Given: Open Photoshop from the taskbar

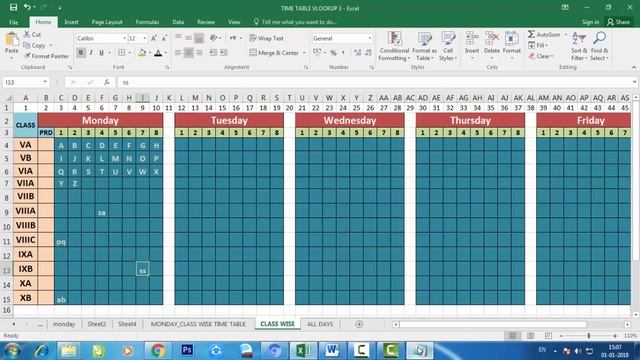Looking at the screenshot, I should pos(187,350).
